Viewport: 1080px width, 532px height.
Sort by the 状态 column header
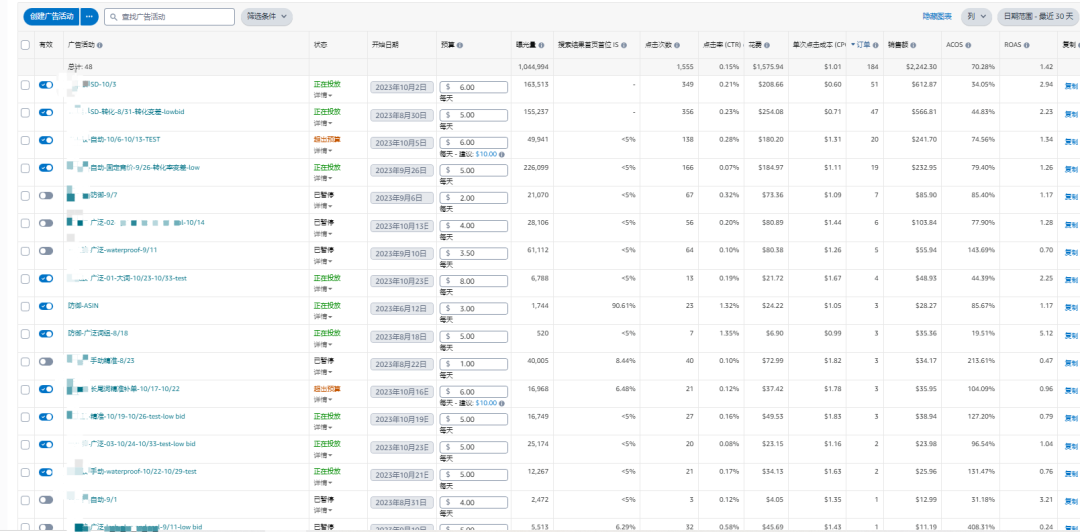(x=321, y=45)
